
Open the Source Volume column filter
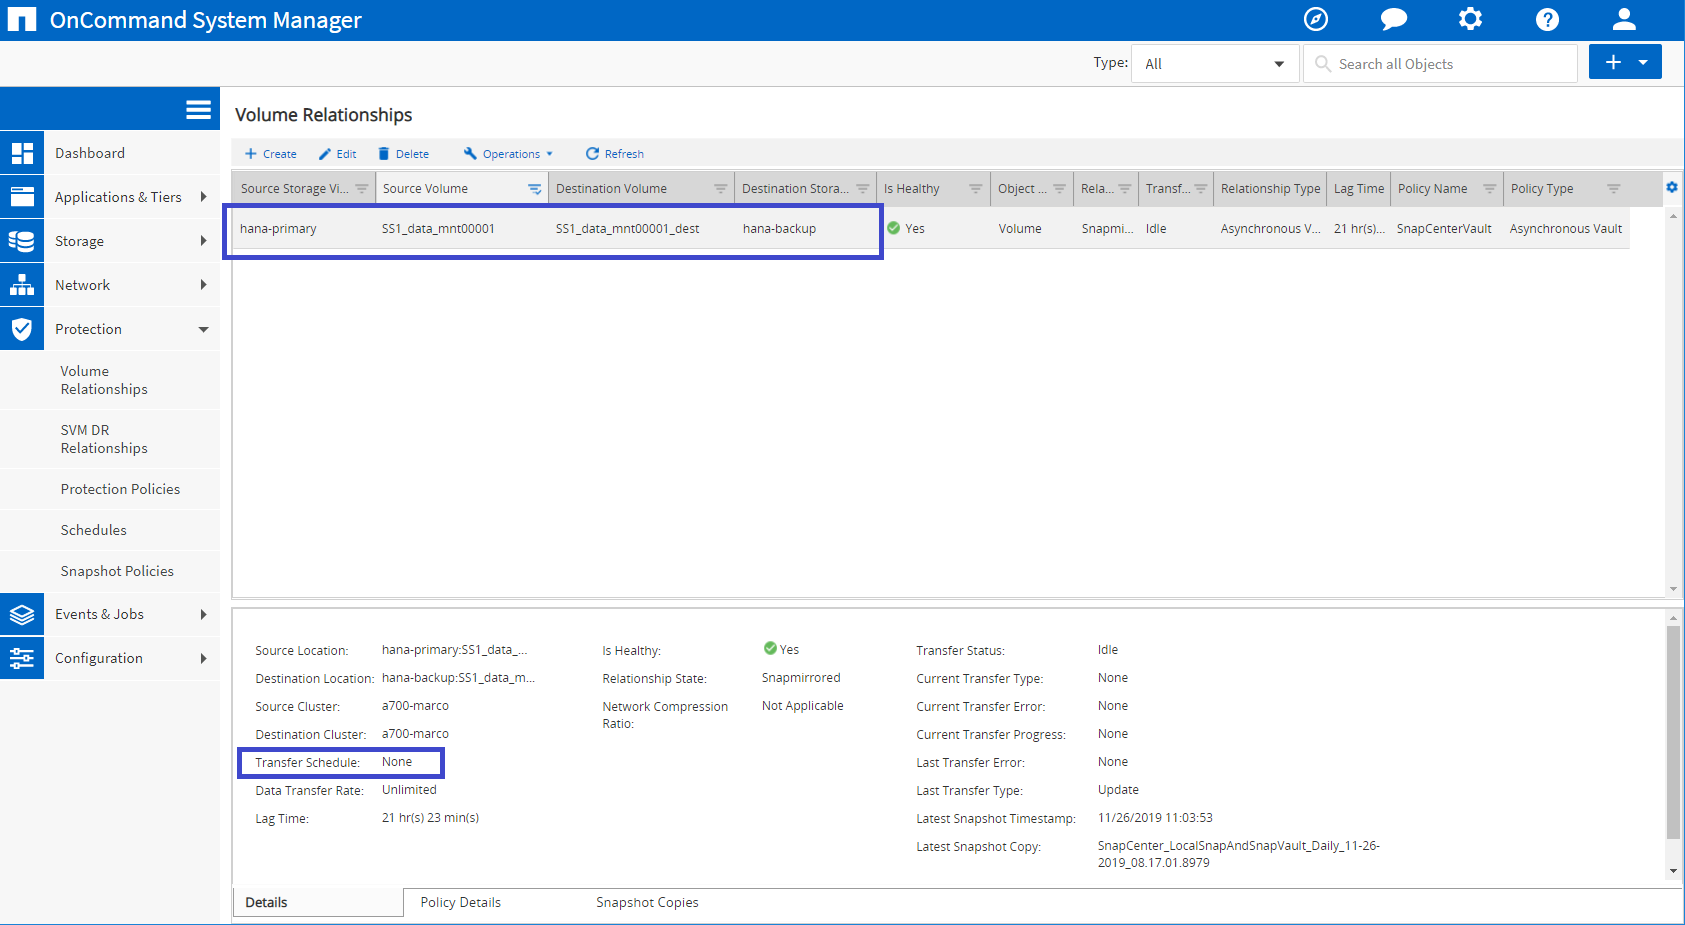click(x=535, y=189)
